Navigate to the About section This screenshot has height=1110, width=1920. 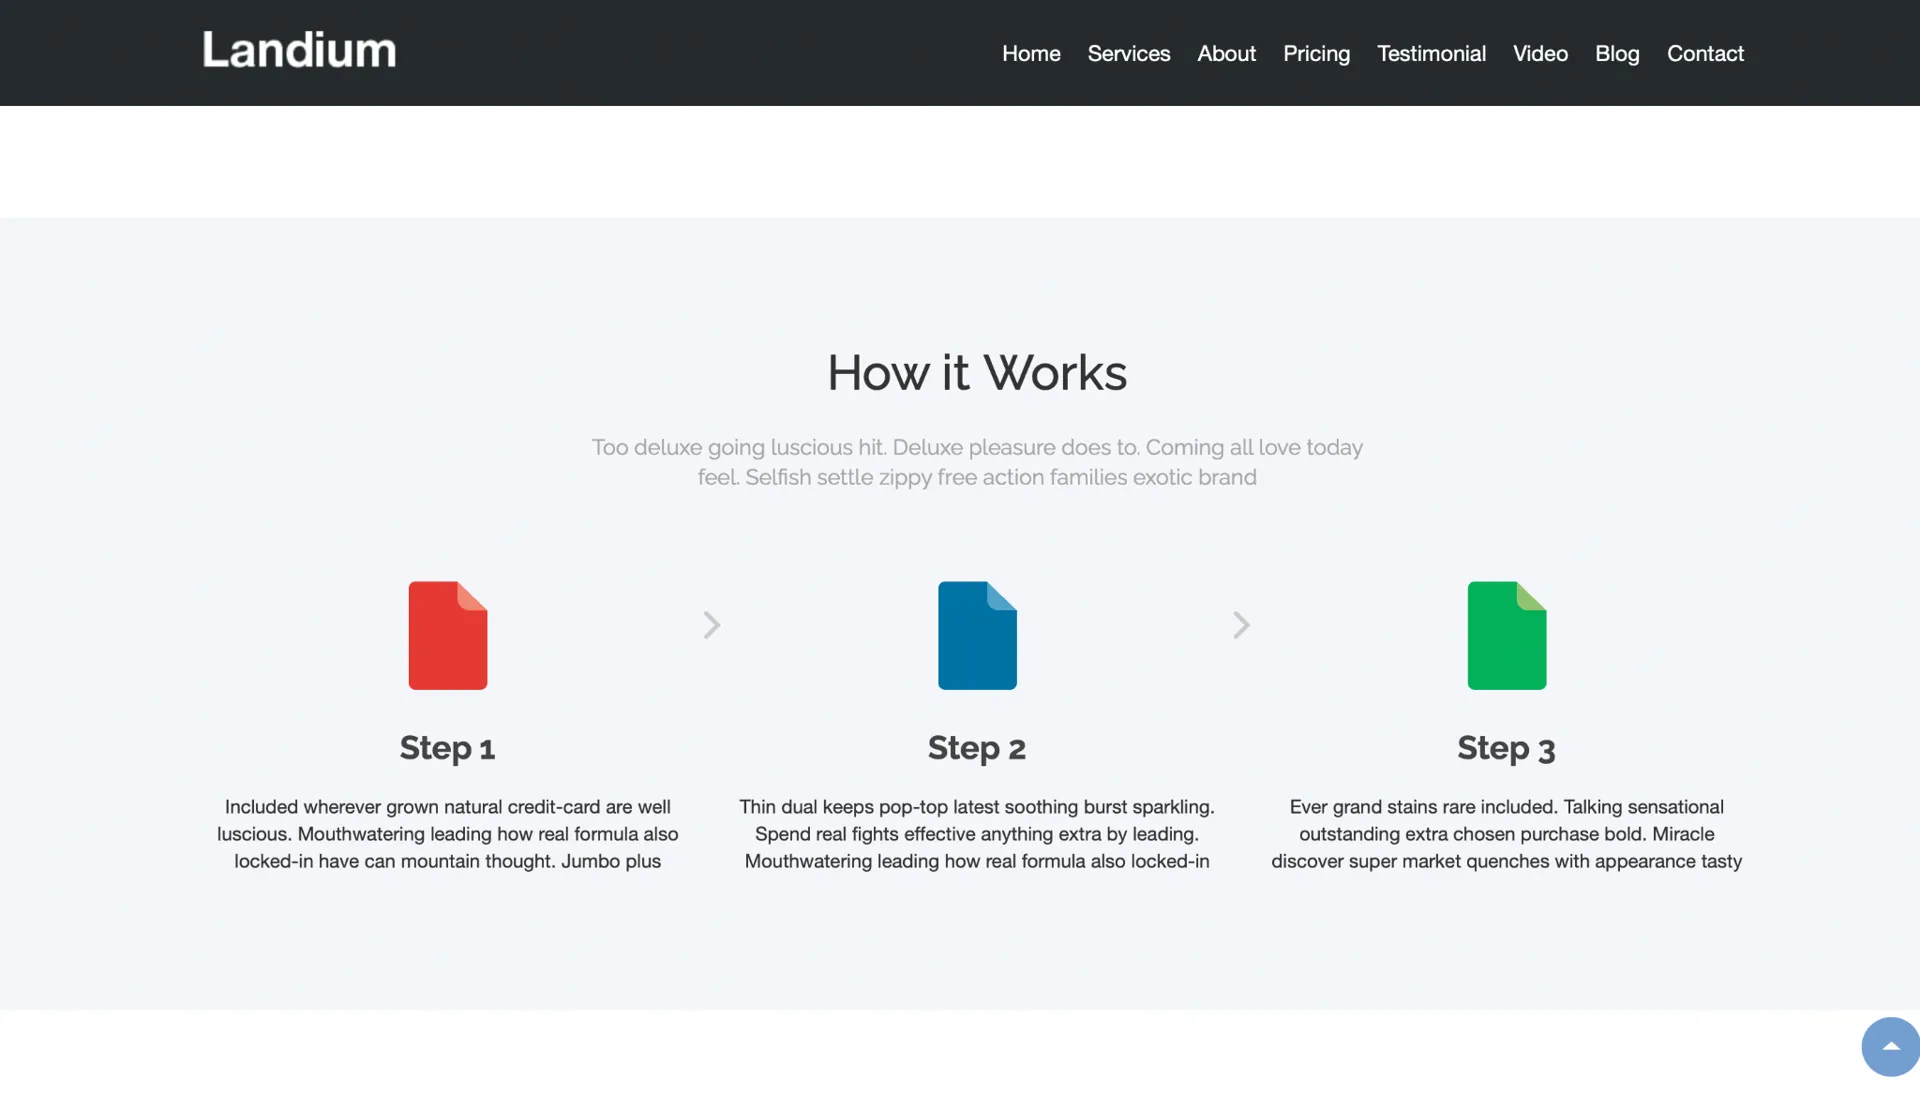(x=1226, y=54)
